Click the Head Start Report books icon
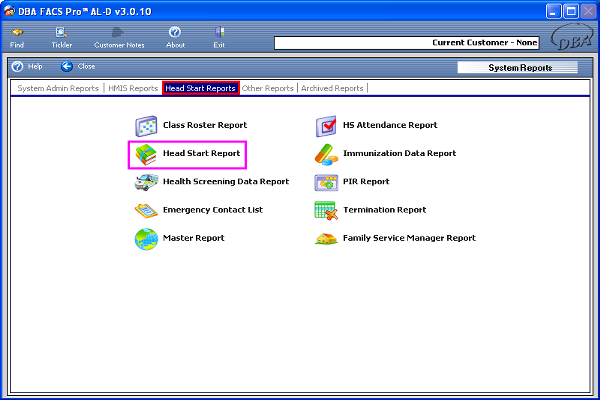The image size is (600, 400). point(147,154)
